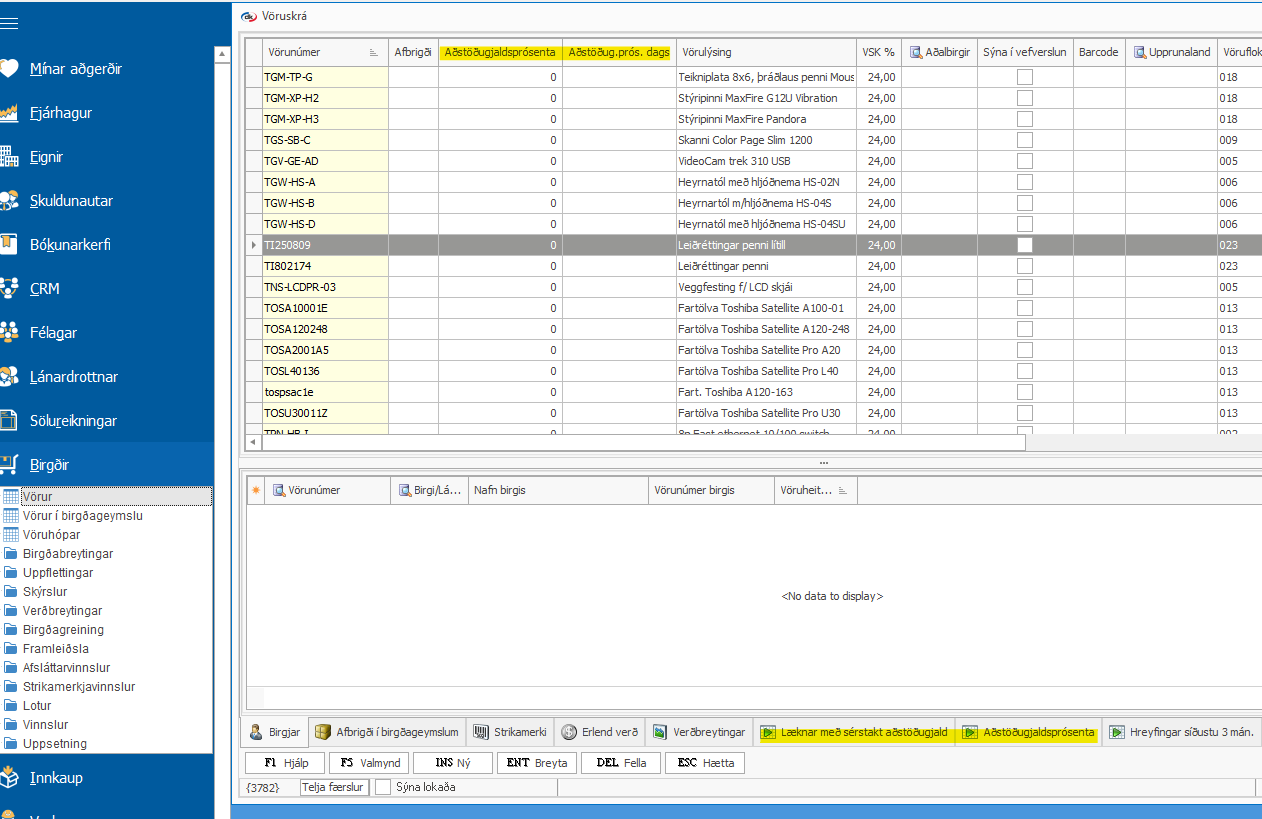Open the CRM sidebar icon
Screen dimensions: 1262x819
click(9, 288)
